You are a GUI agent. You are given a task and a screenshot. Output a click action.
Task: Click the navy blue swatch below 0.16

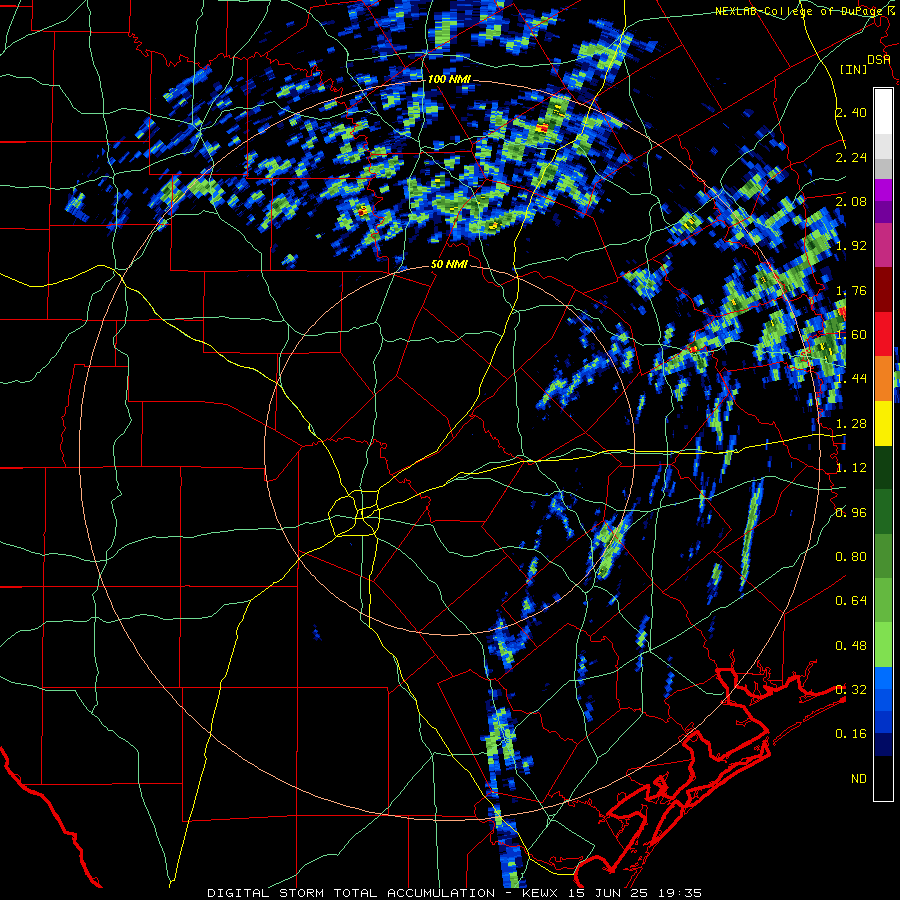pos(883,745)
